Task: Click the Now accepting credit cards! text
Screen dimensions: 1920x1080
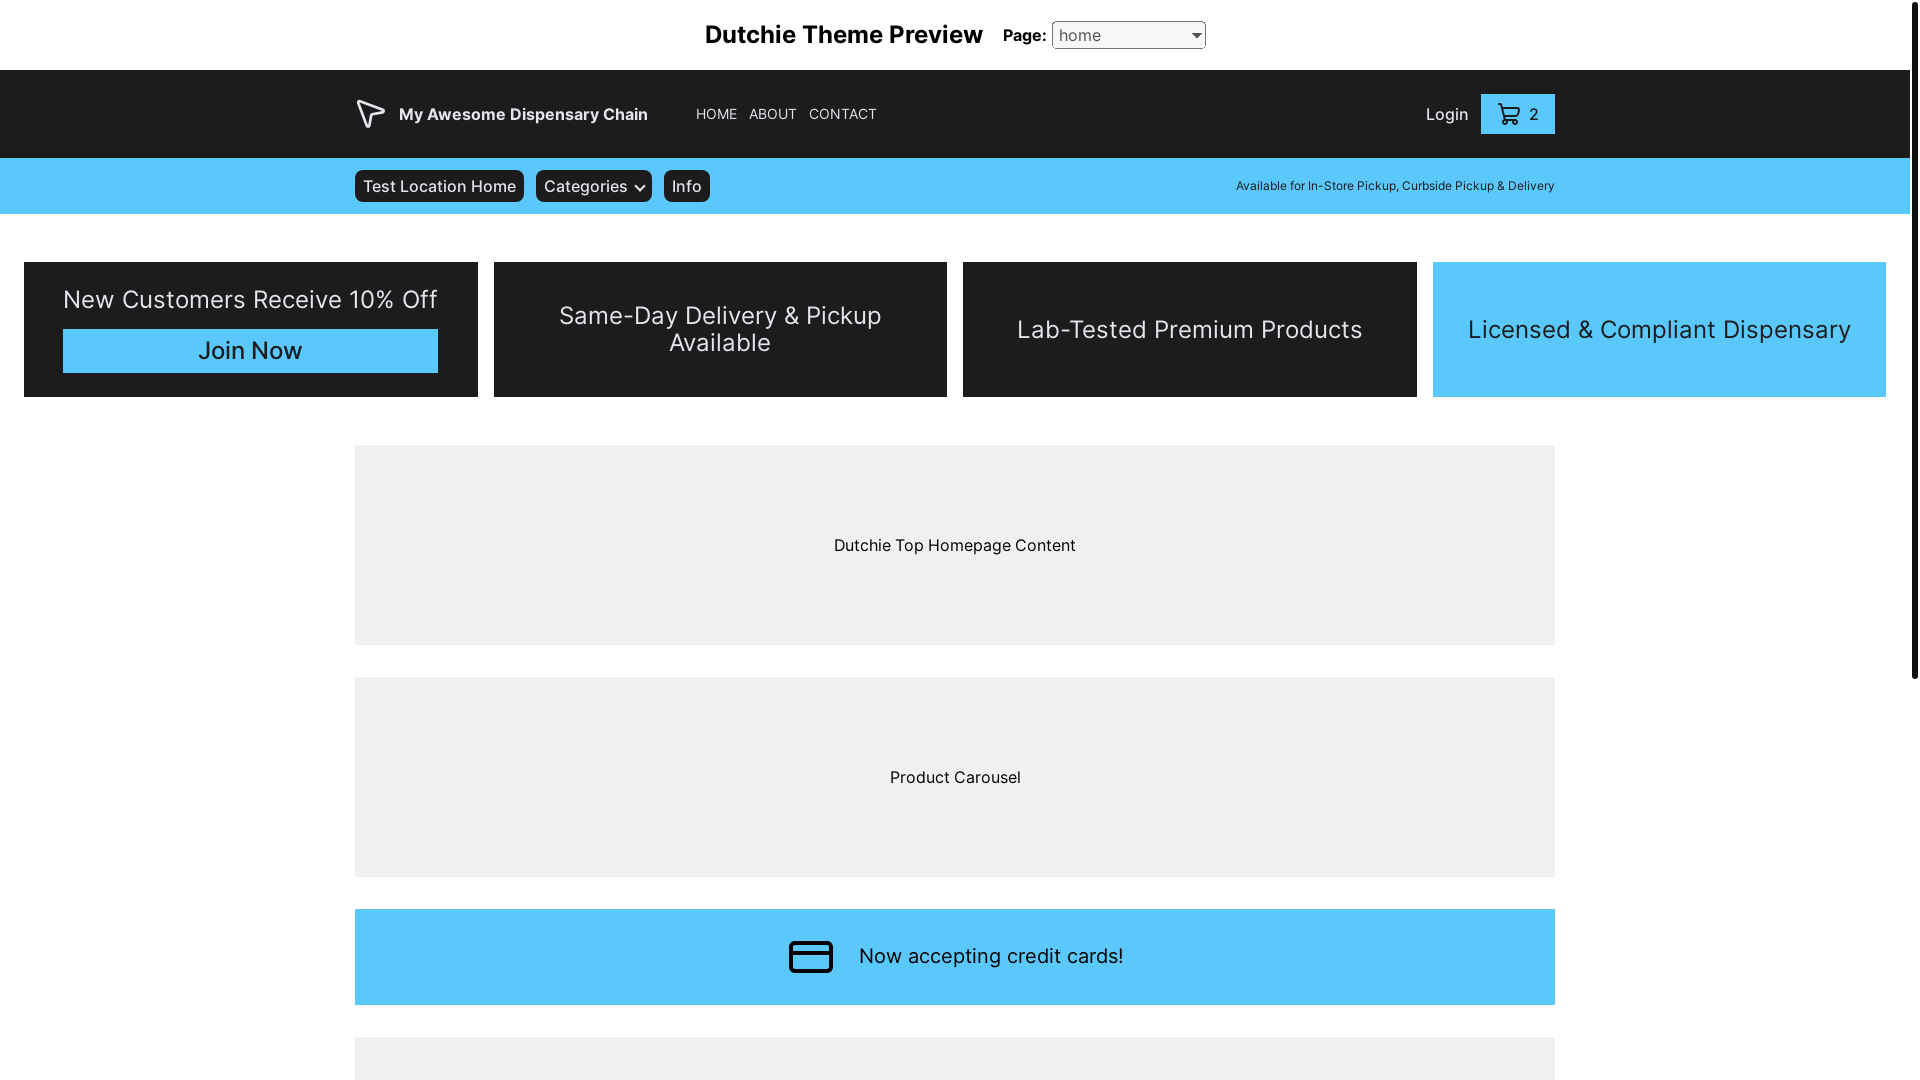Action: pos(991,956)
